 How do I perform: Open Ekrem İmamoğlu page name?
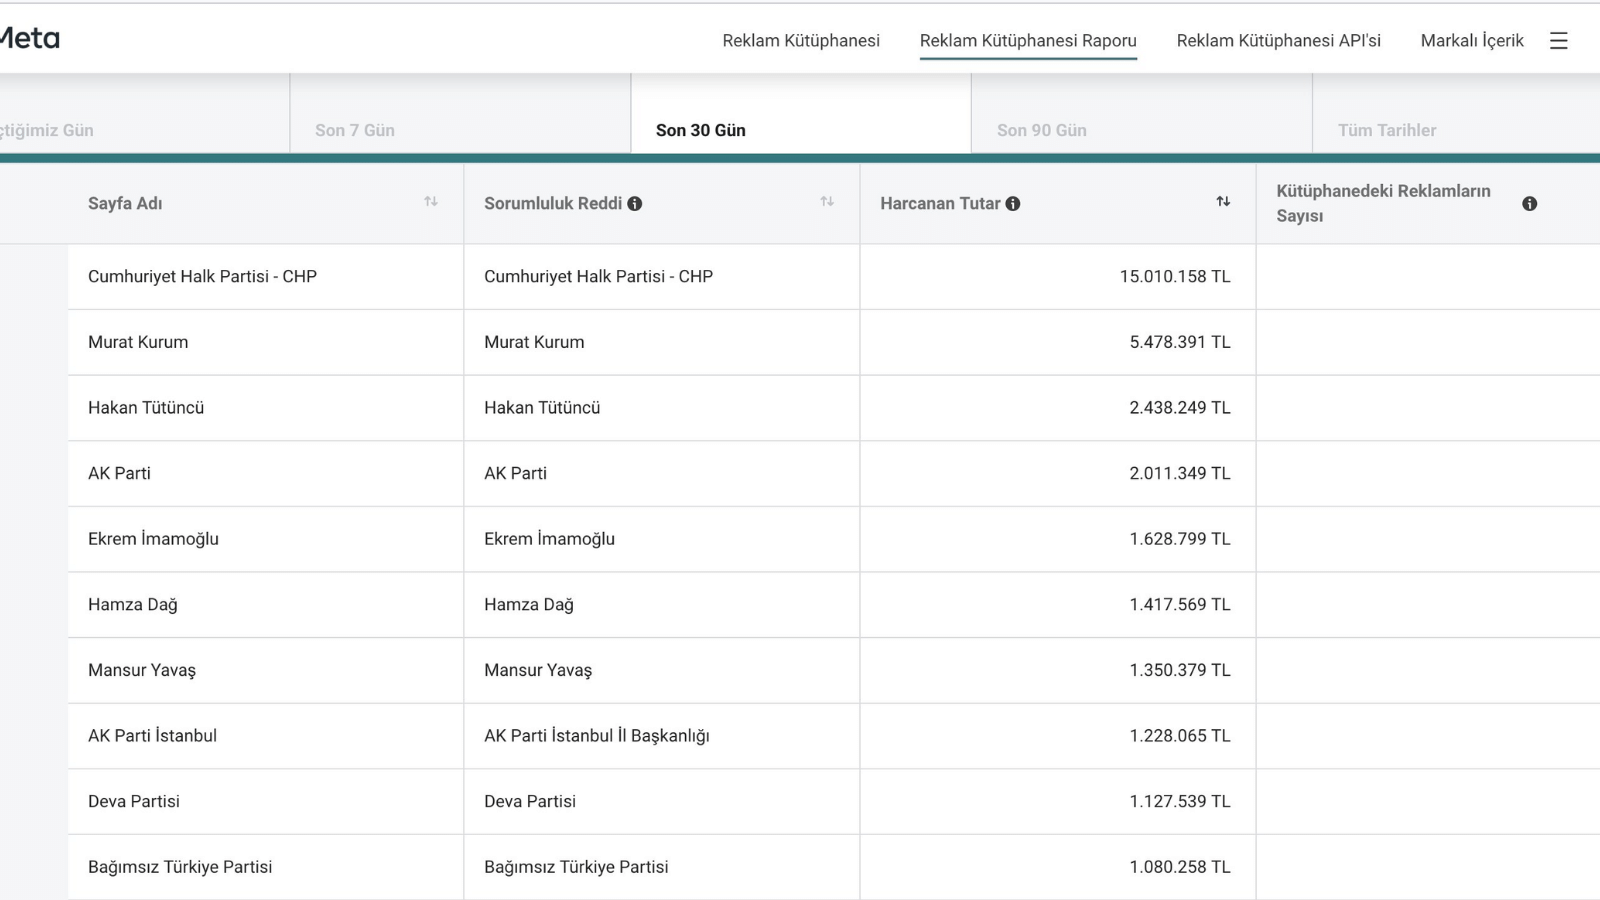pyautogui.click(x=153, y=539)
